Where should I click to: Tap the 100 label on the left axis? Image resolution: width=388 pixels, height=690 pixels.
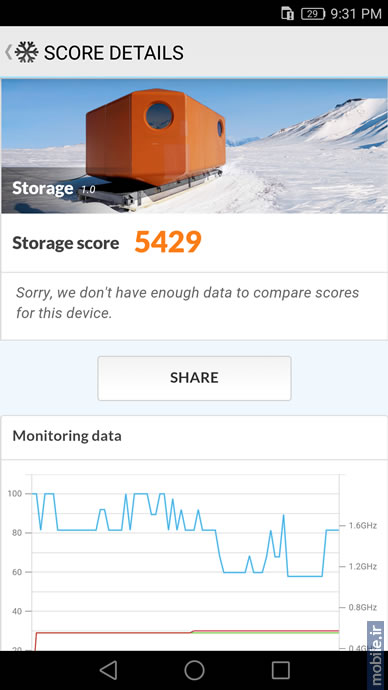click(x=15, y=494)
